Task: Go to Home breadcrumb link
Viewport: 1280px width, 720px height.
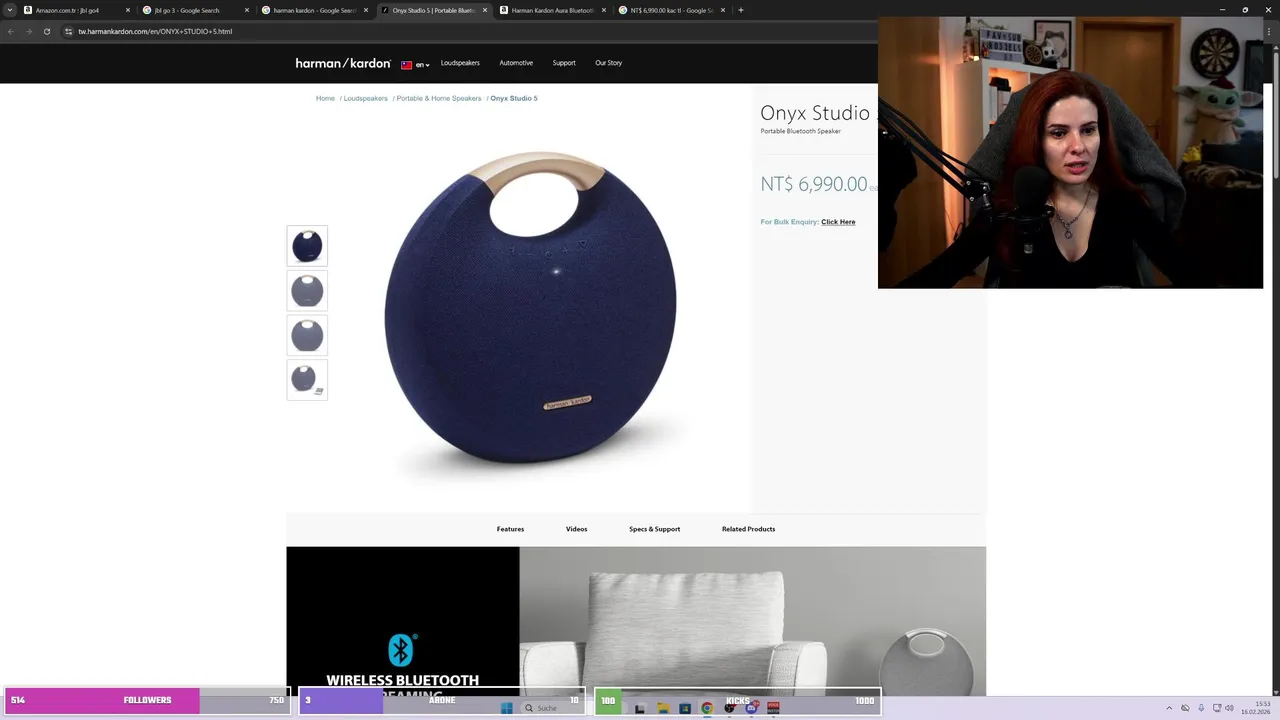Action: (x=325, y=98)
